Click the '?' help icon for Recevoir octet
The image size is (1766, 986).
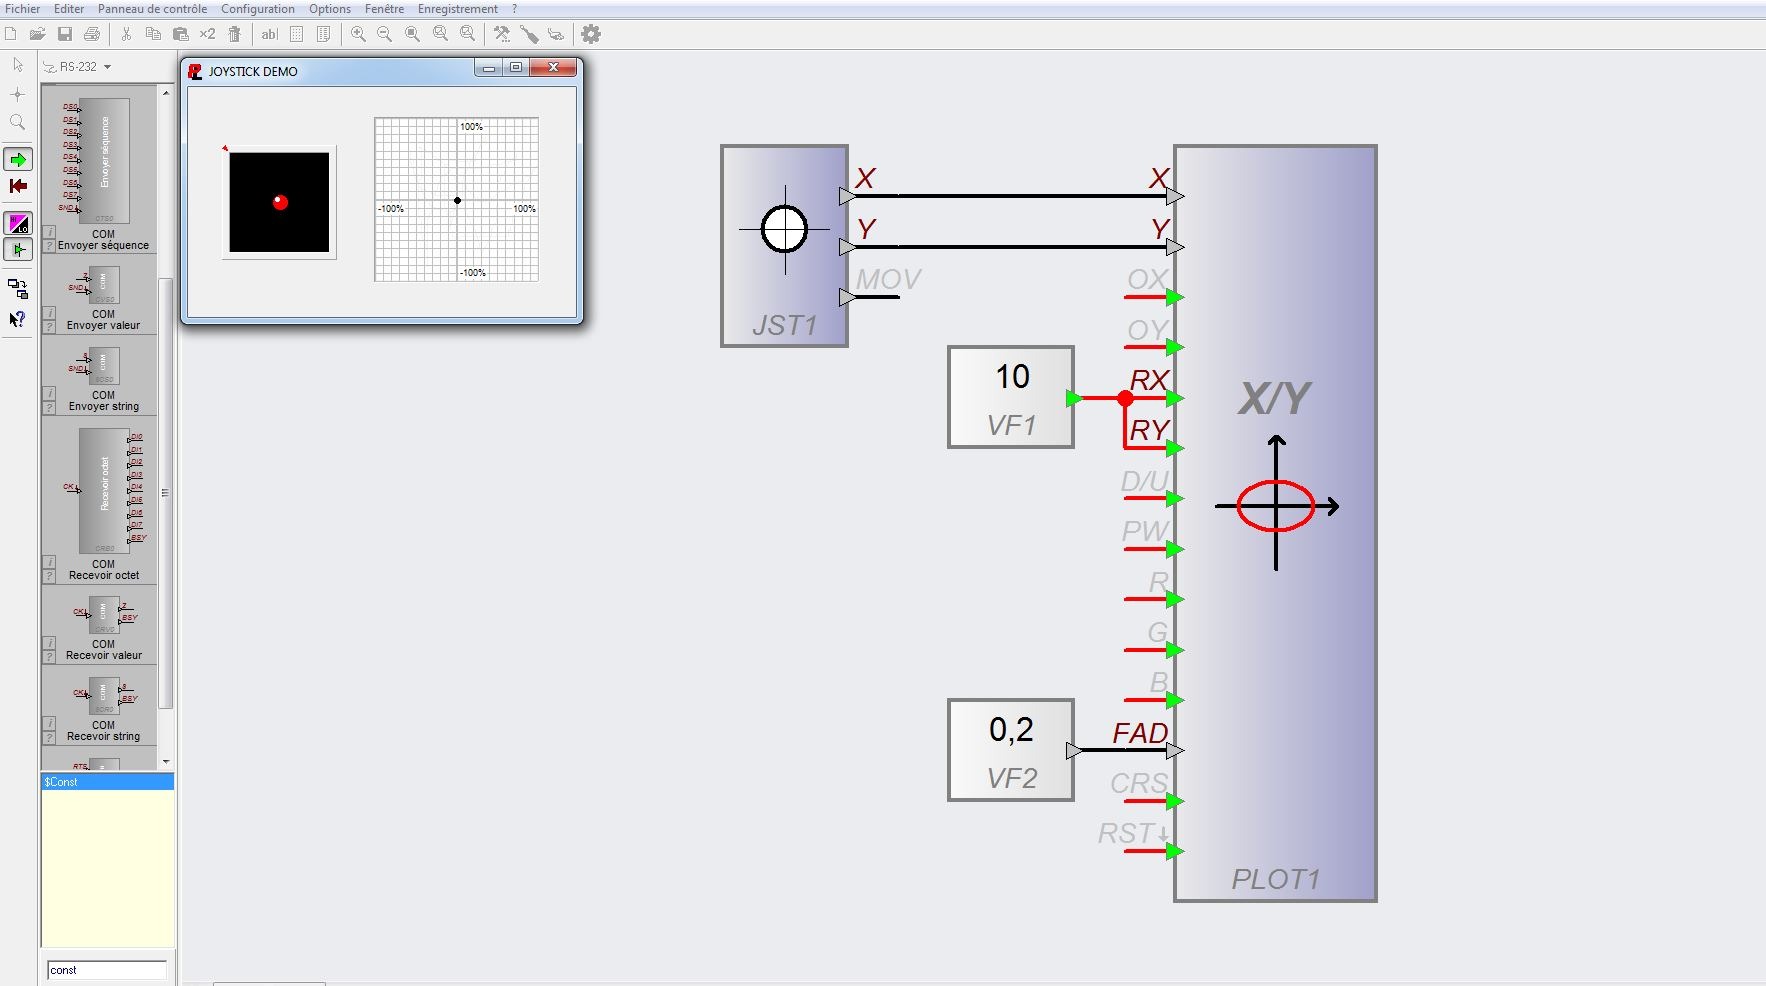[x=49, y=576]
